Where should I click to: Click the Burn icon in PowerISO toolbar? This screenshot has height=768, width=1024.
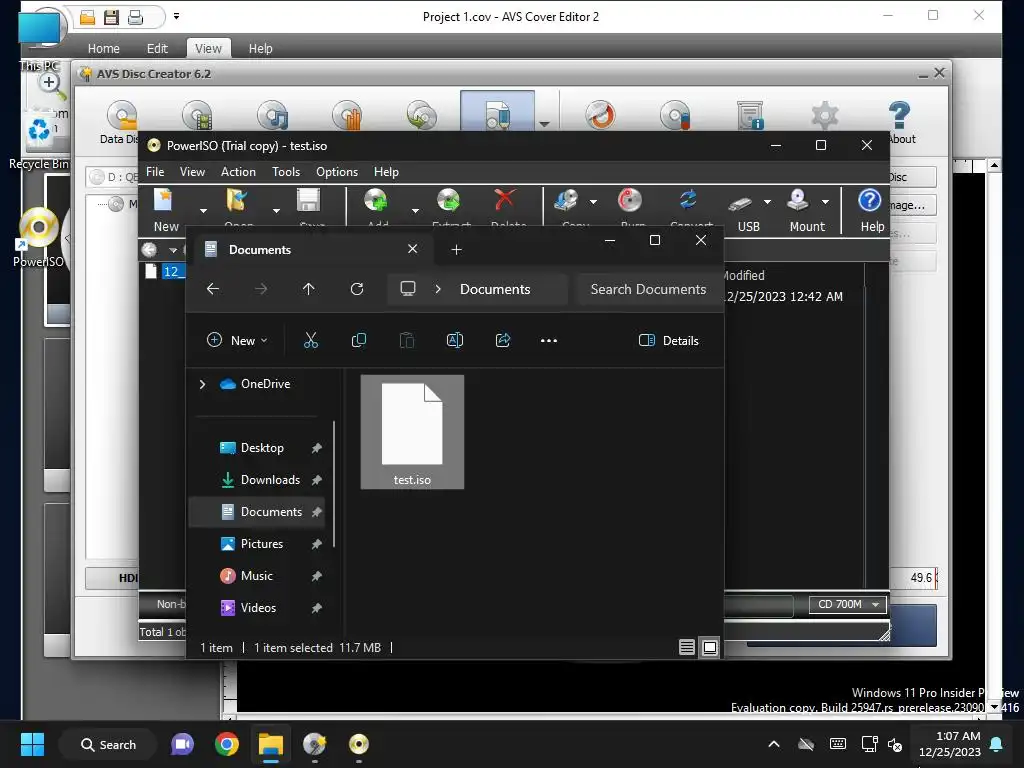pos(630,200)
